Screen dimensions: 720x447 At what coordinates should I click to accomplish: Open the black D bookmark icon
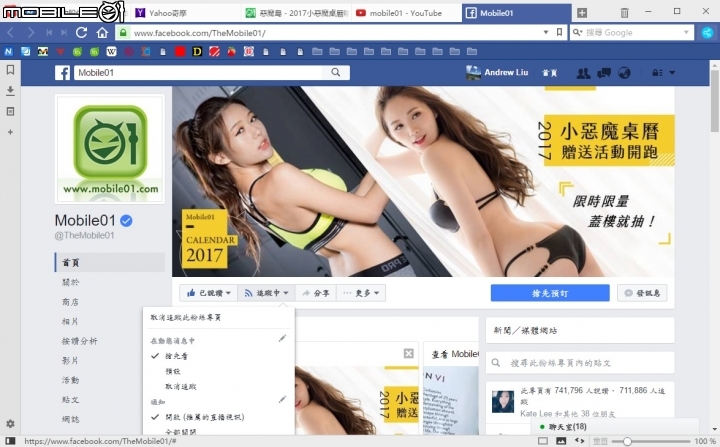(197, 51)
